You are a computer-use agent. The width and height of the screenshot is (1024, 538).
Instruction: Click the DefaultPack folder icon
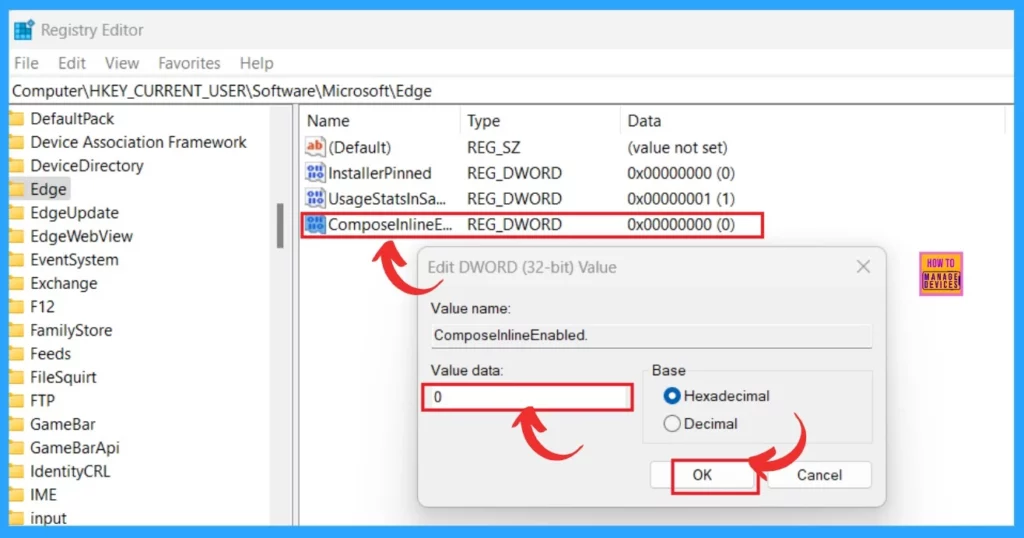(x=16, y=119)
